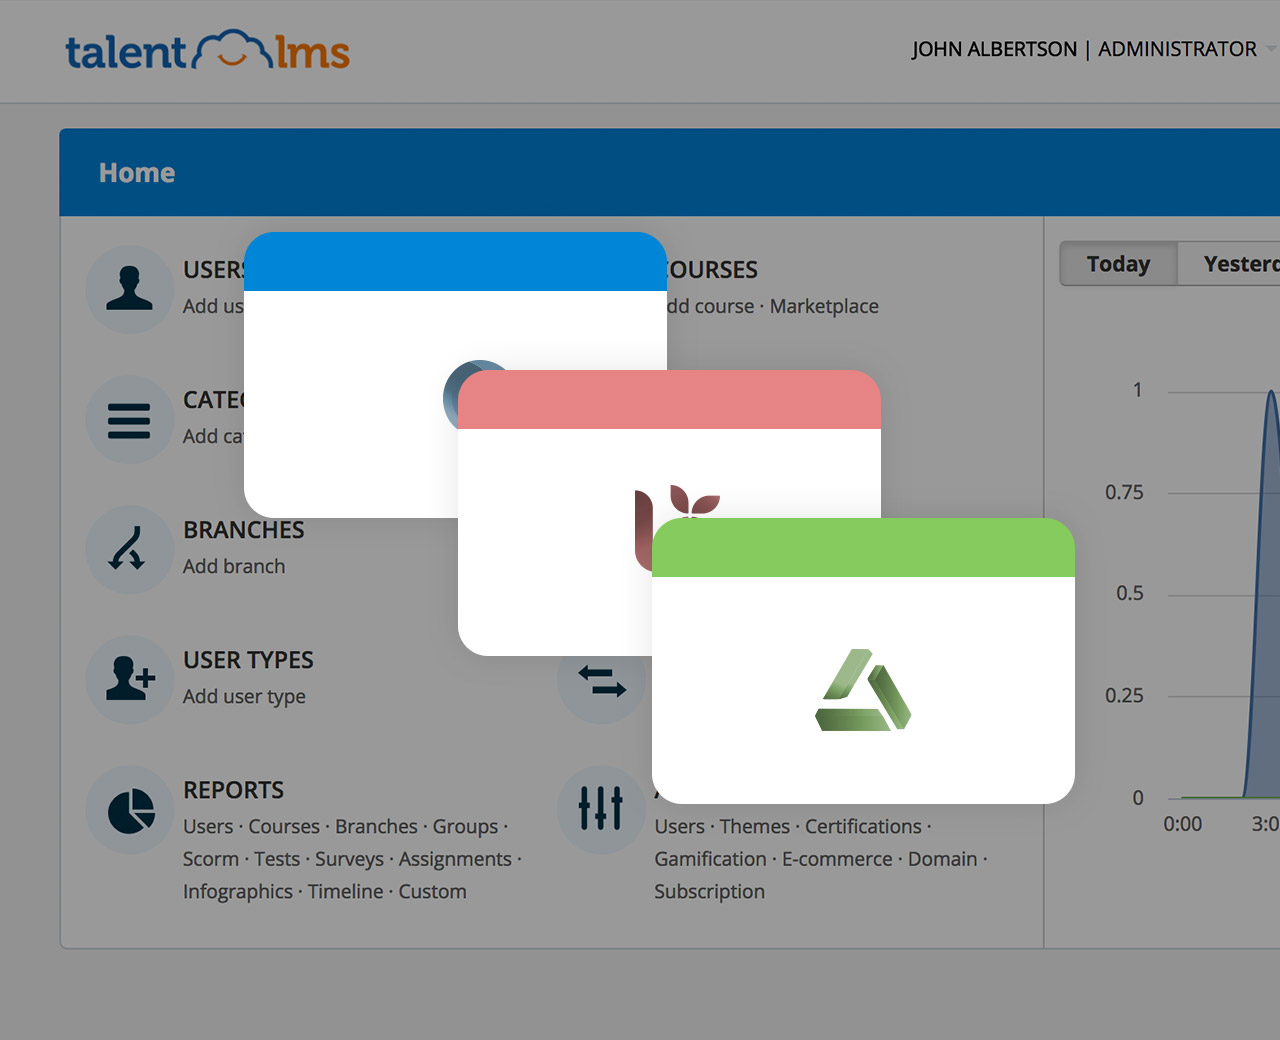Click the TalentLMS logo
Screen dimensions: 1280x1040
click(207, 51)
